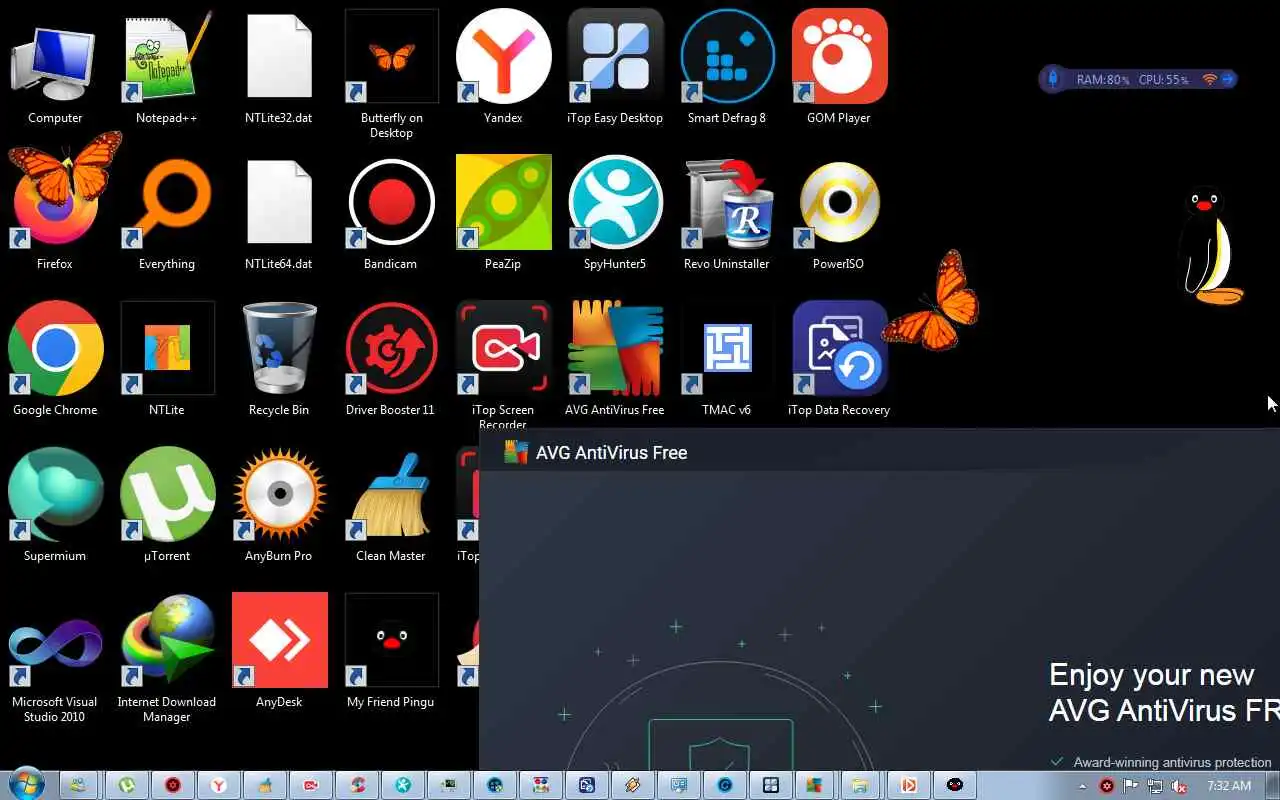
Task: Open iTop Screen Recorder shortcut
Action: [503, 365]
